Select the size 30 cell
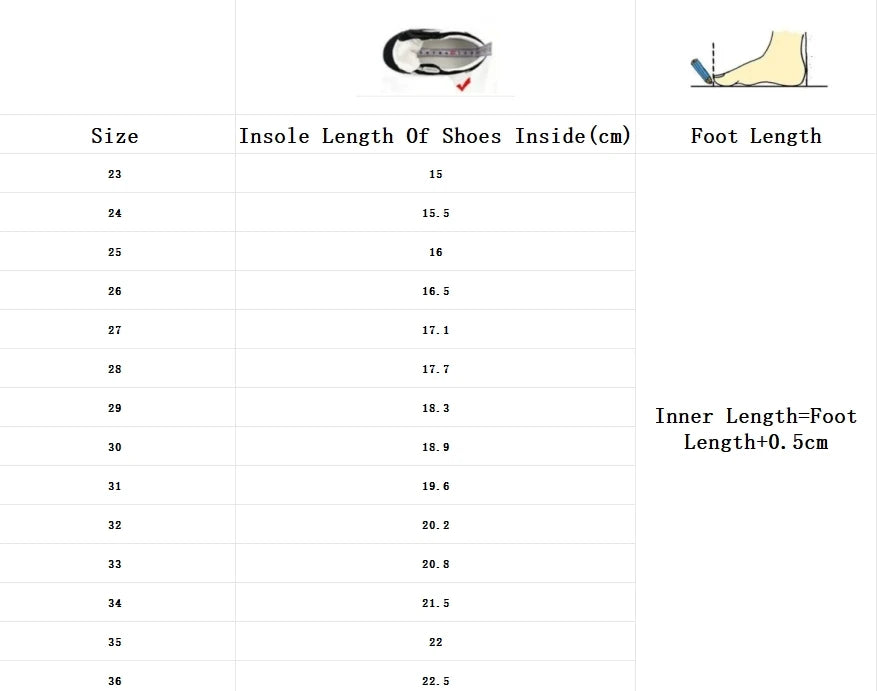This screenshot has height=691, width=877. pos(115,447)
